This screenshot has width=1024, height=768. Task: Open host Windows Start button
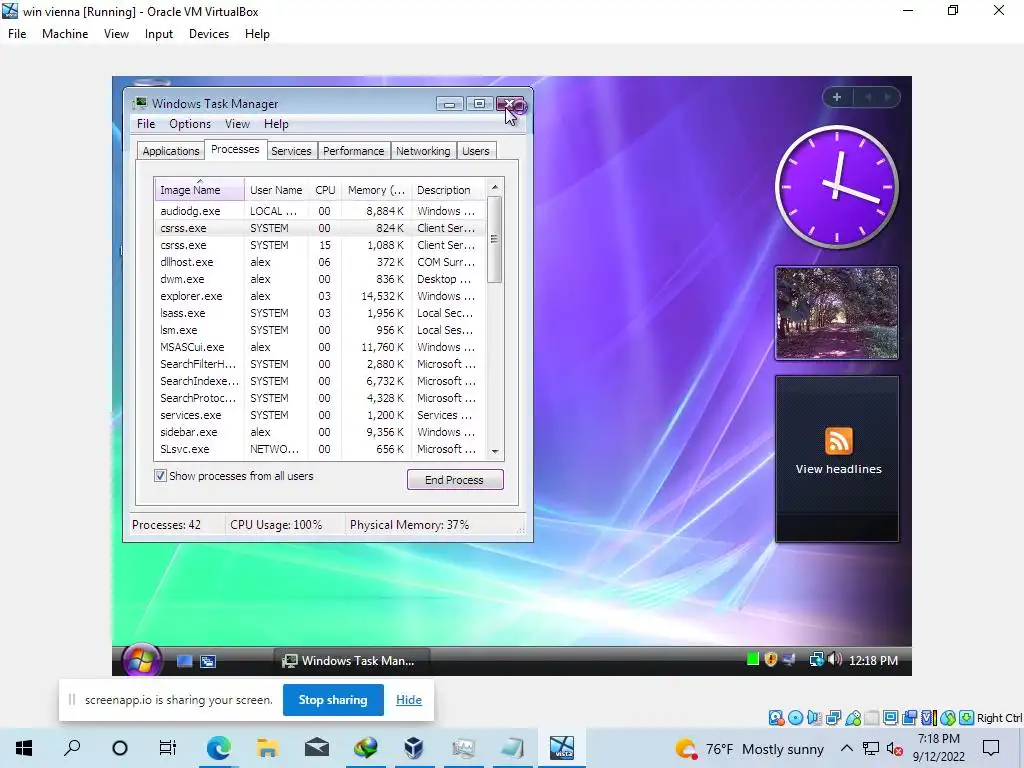click(24, 748)
